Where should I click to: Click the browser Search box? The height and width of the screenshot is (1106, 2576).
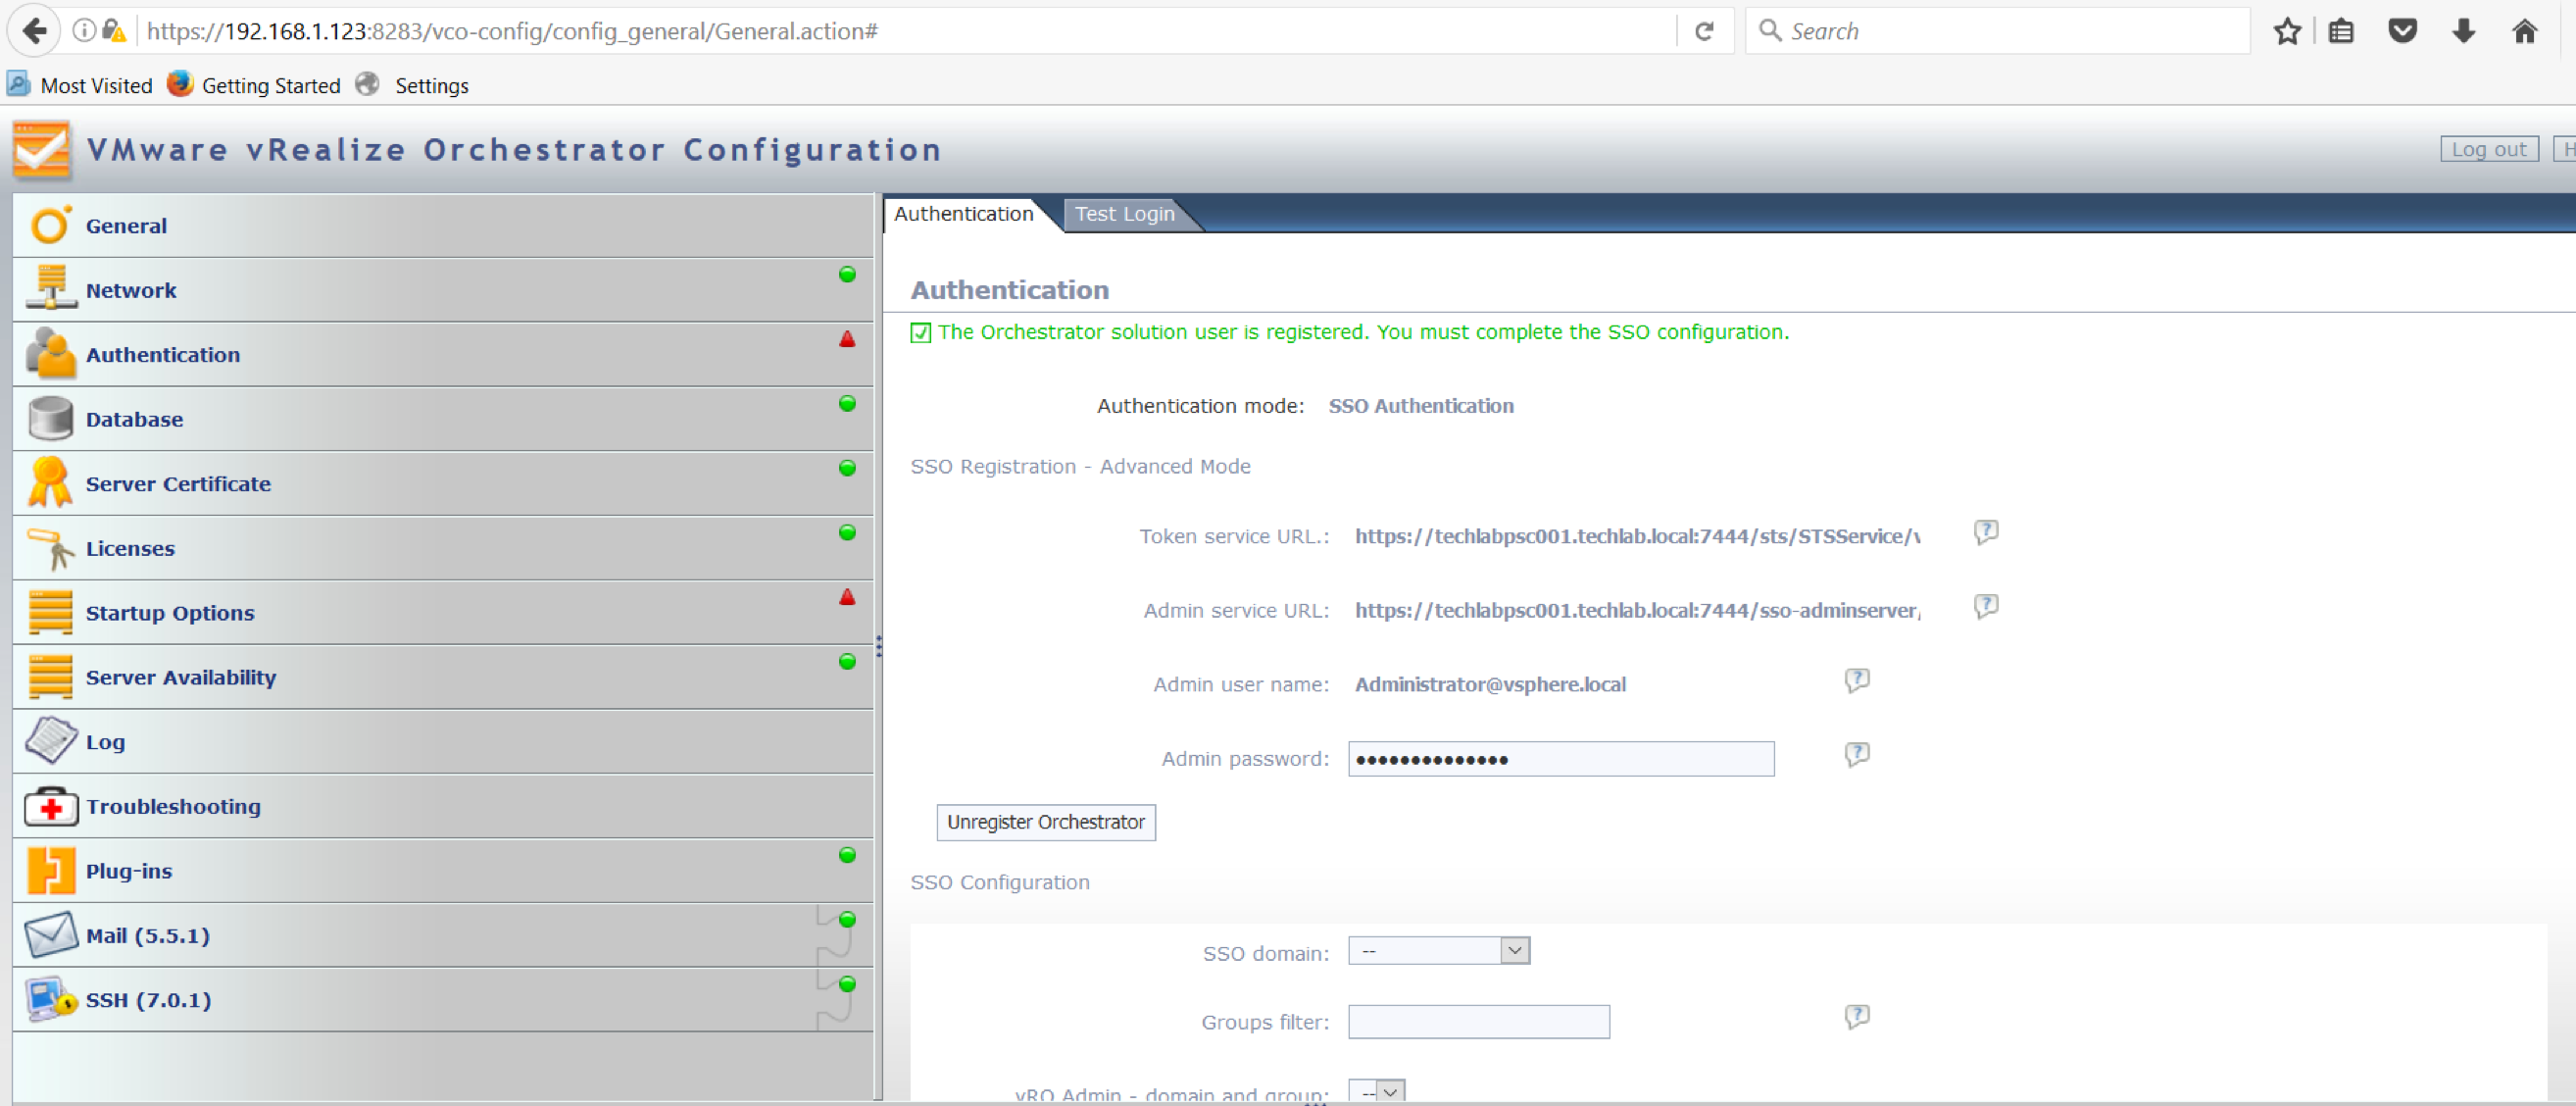pyautogui.click(x=1997, y=31)
